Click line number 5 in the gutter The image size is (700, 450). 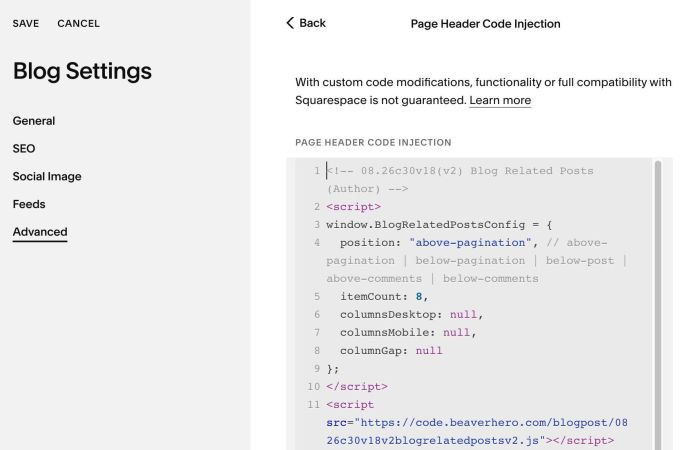[x=317, y=296]
